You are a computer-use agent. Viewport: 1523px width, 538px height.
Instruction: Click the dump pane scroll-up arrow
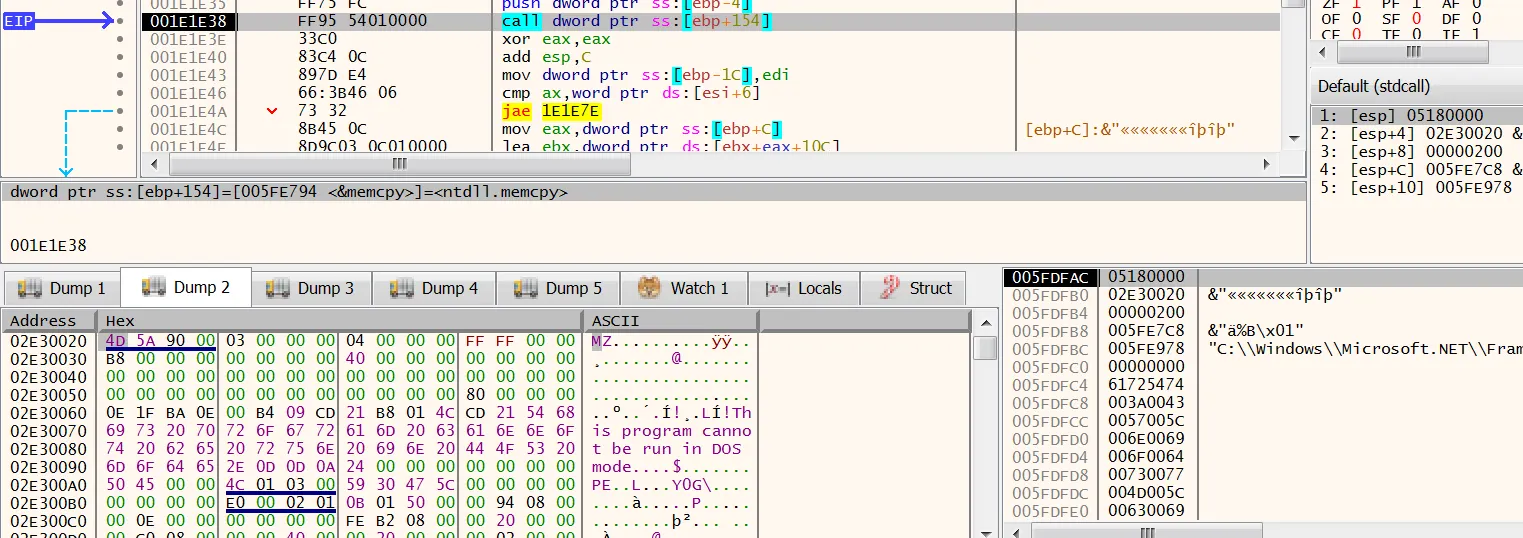coord(985,321)
